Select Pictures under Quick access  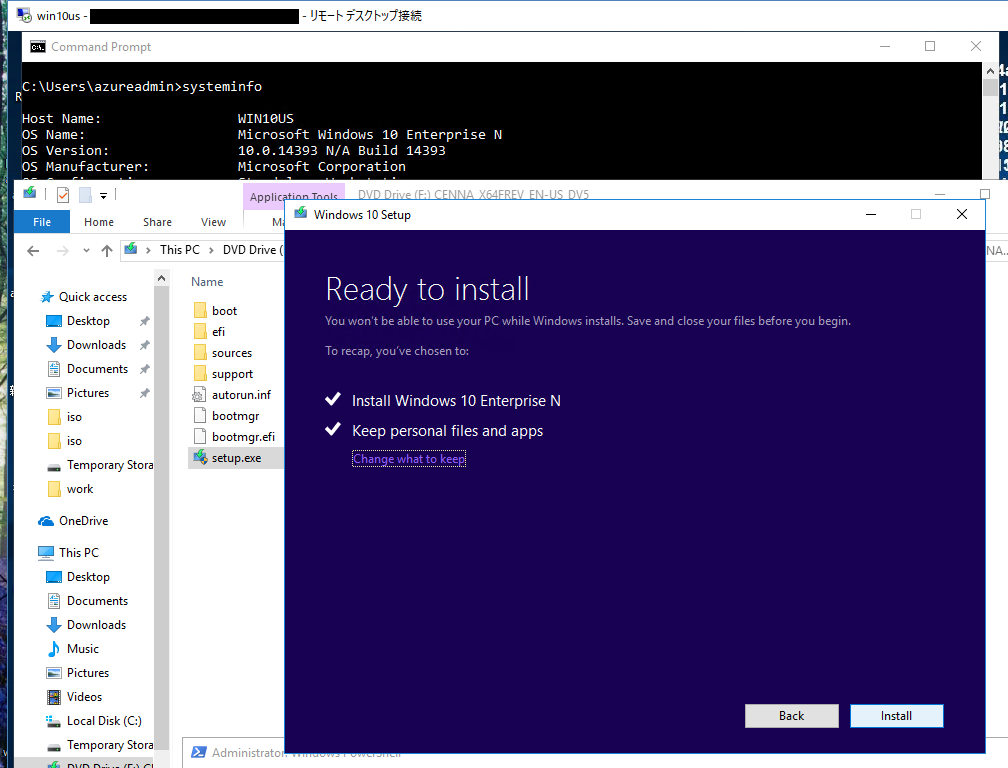click(87, 393)
